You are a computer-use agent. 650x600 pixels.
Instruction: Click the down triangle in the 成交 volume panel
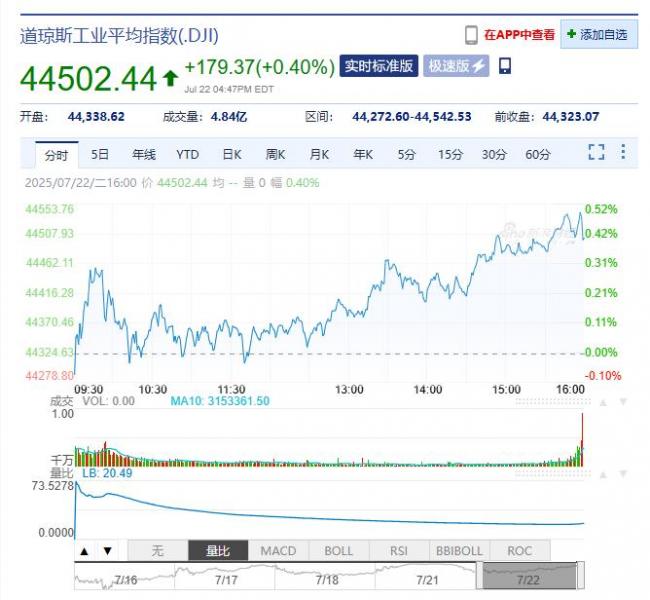(x=623, y=402)
